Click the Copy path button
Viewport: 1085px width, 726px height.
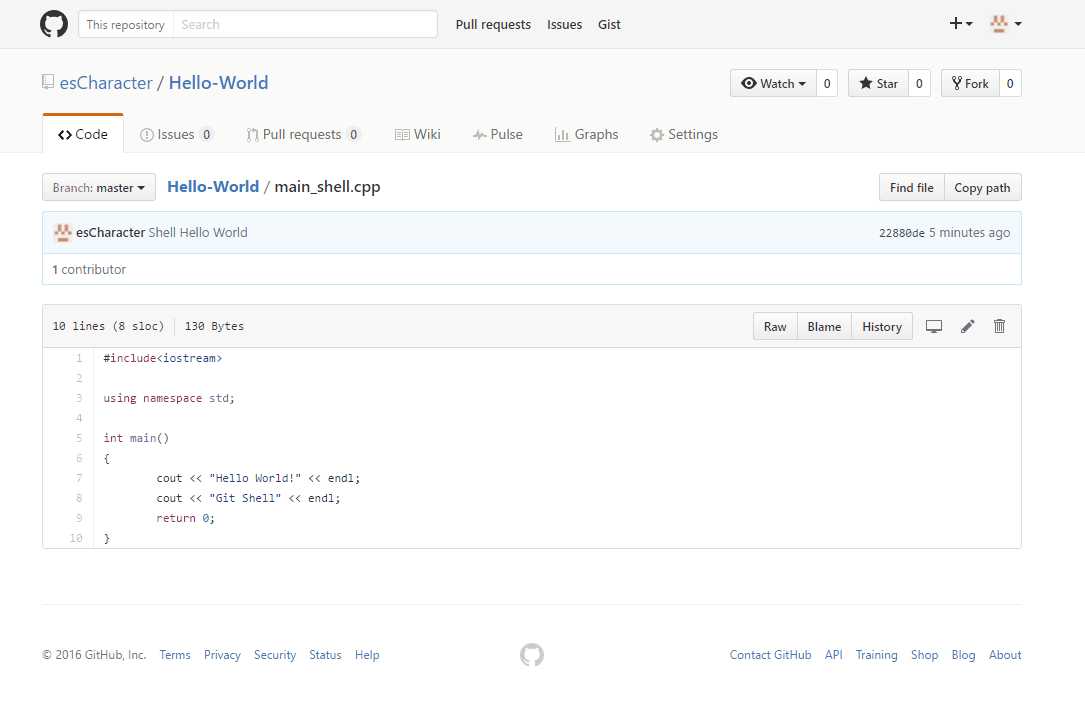pos(983,188)
